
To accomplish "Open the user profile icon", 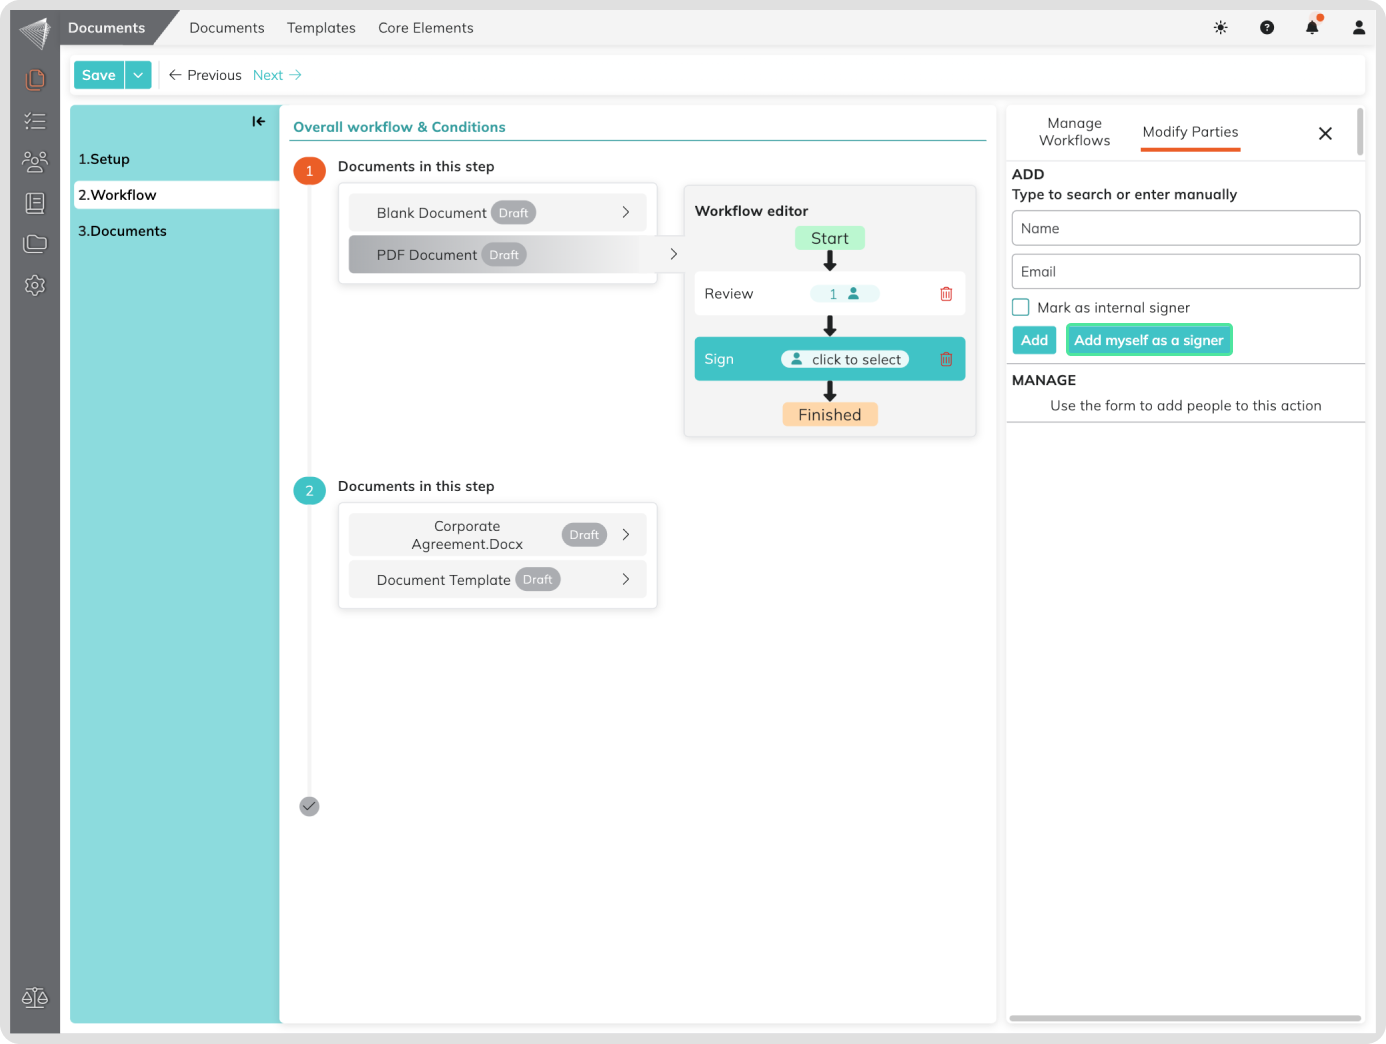I will 1358,28.
